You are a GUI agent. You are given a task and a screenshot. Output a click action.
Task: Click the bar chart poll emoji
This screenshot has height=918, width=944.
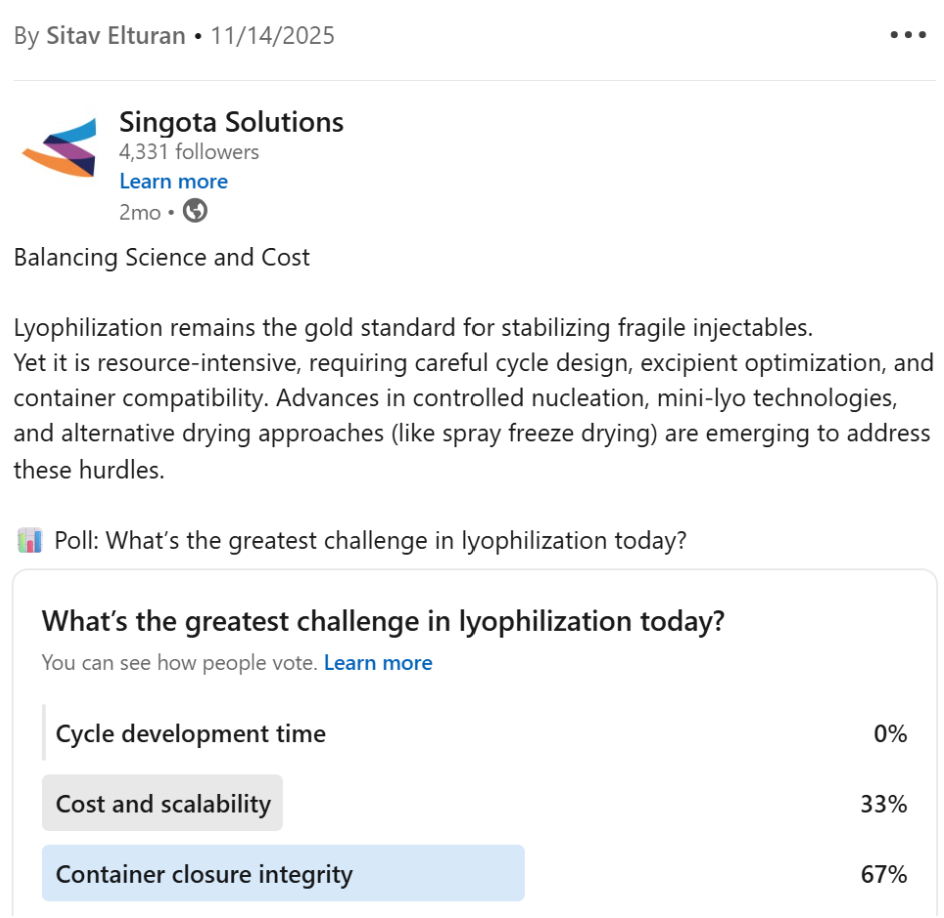click(30, 541)
